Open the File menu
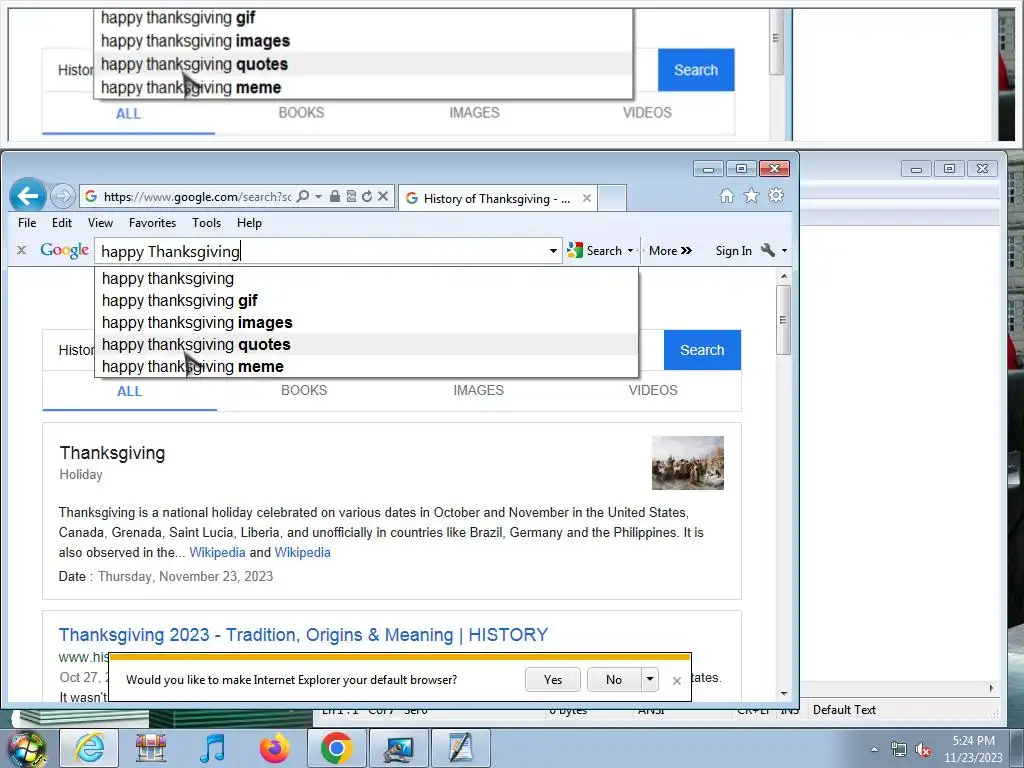 coord(27,223)
